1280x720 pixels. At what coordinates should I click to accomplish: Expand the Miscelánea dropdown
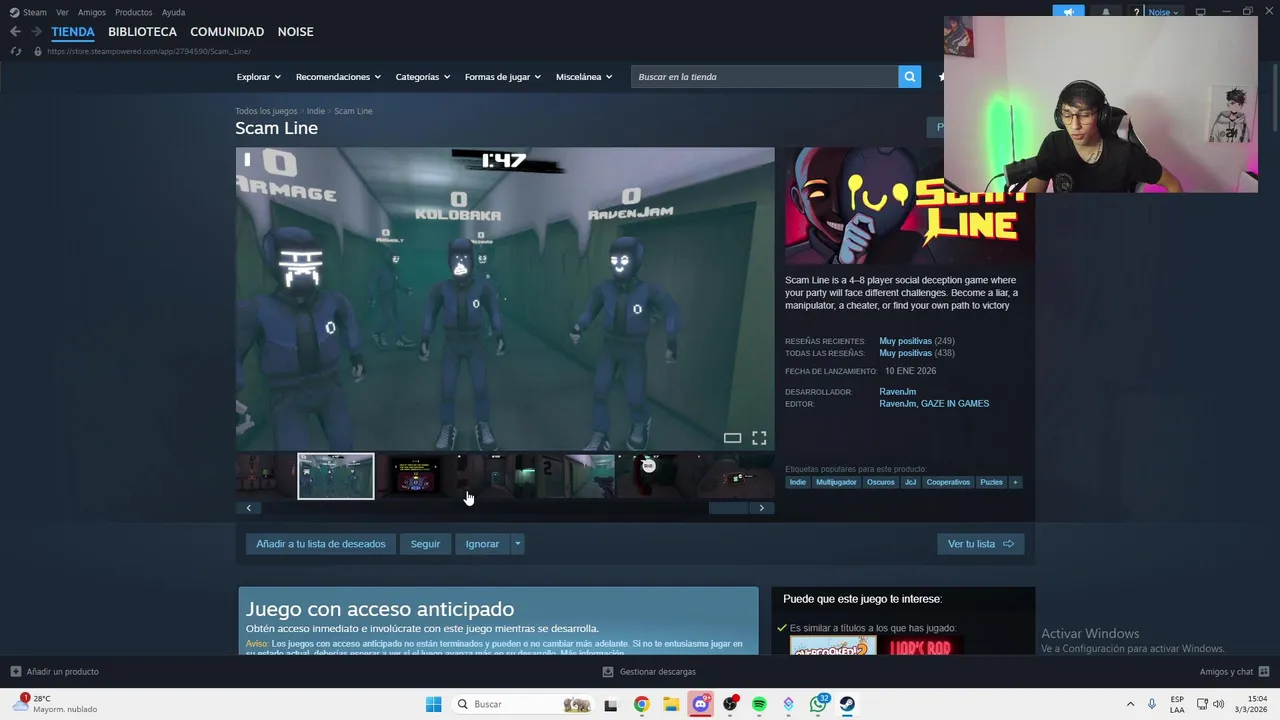point(584,77)
